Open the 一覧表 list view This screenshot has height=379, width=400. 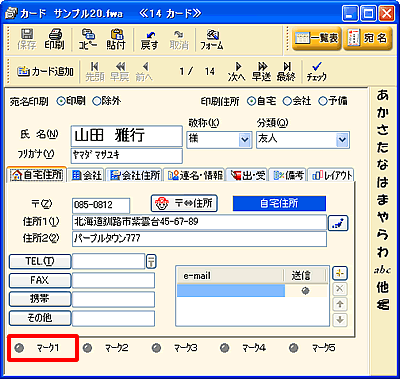(x=317, y=39)
